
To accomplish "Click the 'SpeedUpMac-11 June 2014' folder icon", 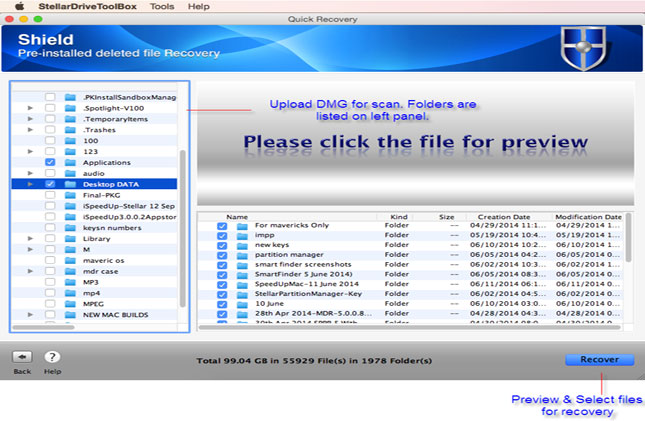I will (242, 284).
